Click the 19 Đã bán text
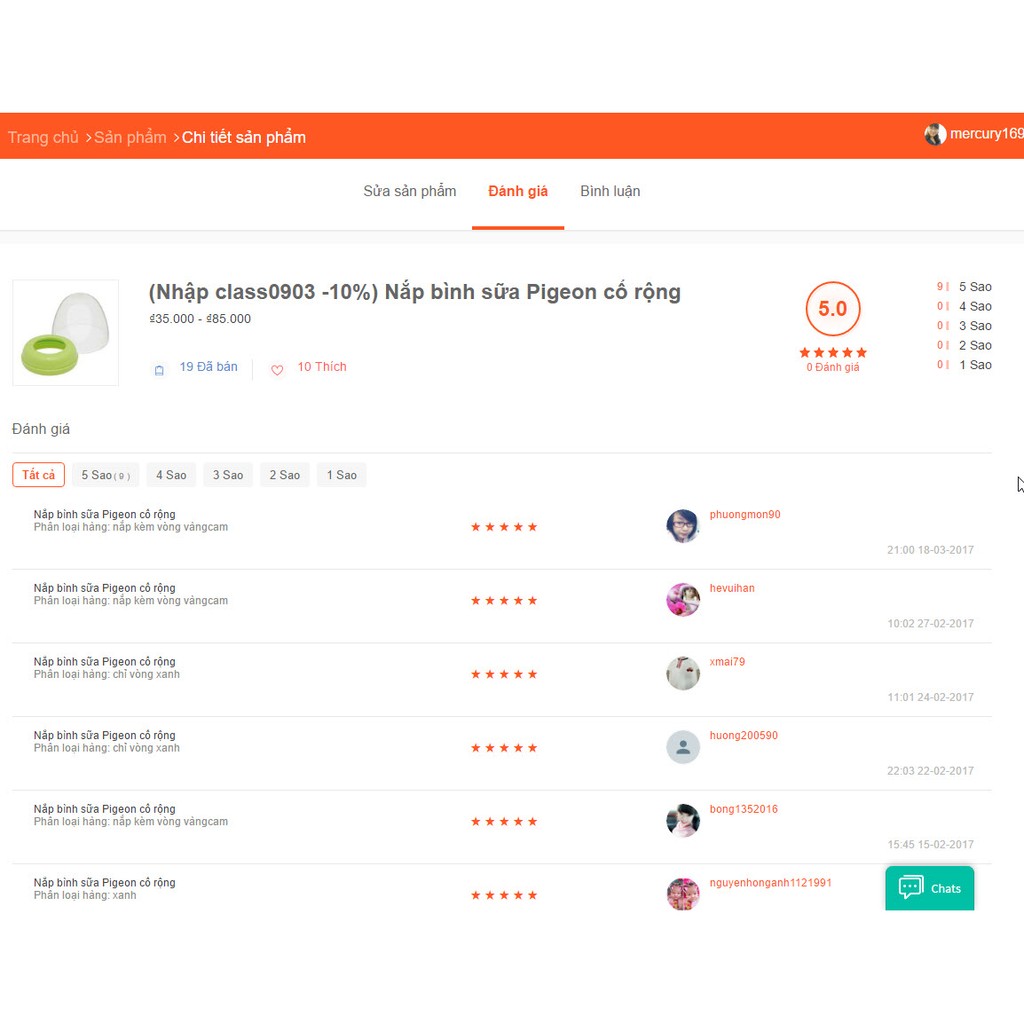 208,367
